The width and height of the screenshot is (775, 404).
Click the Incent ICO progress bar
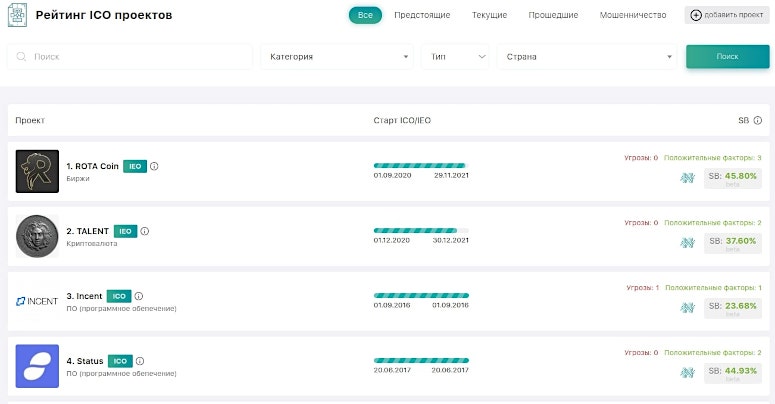pos(421,295)
